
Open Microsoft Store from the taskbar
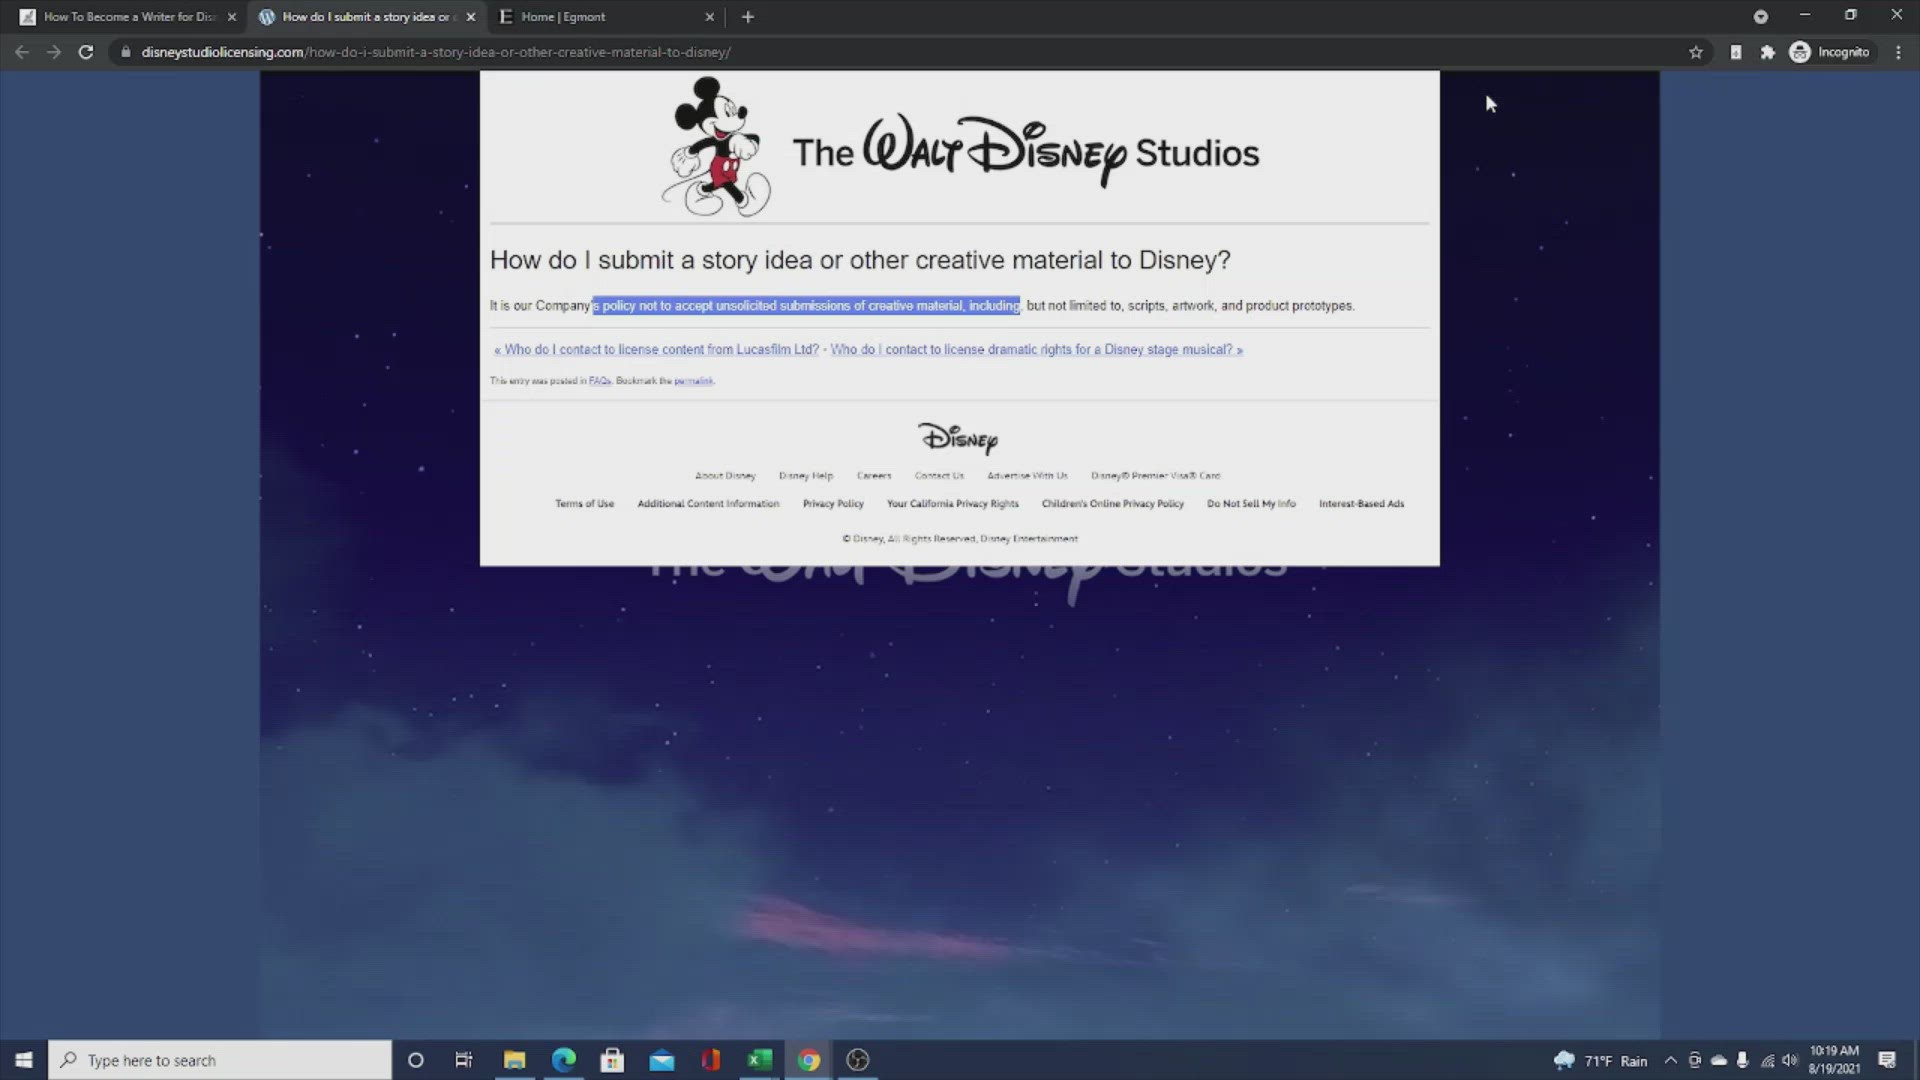point(612,1060)
